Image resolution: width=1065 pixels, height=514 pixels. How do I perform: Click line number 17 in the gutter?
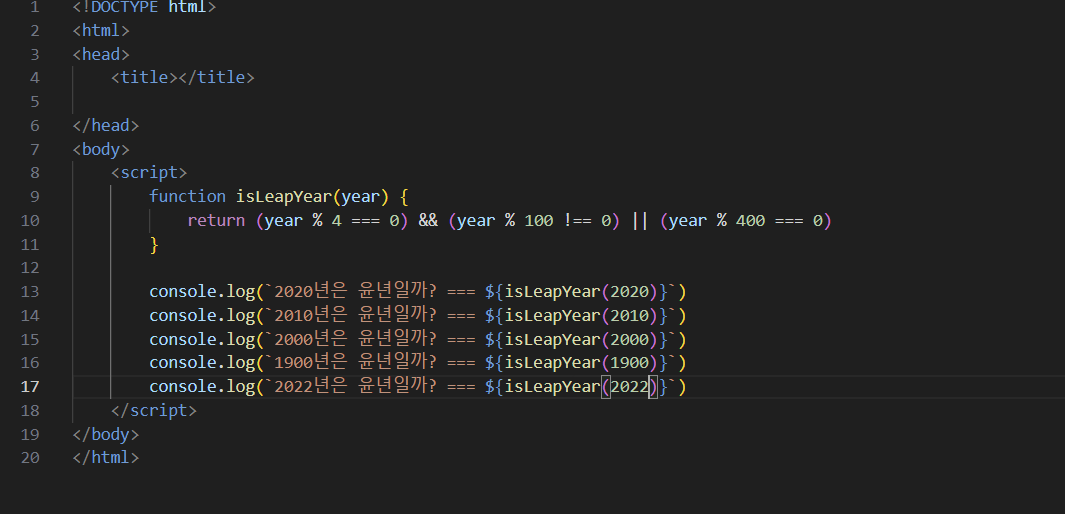(x=30, y=387)
